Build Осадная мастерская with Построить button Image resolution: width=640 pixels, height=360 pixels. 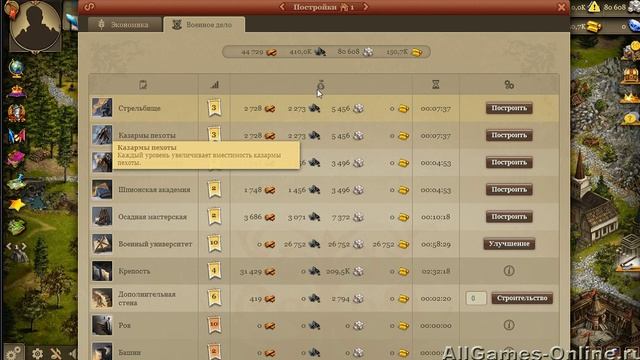coord(509,217)
